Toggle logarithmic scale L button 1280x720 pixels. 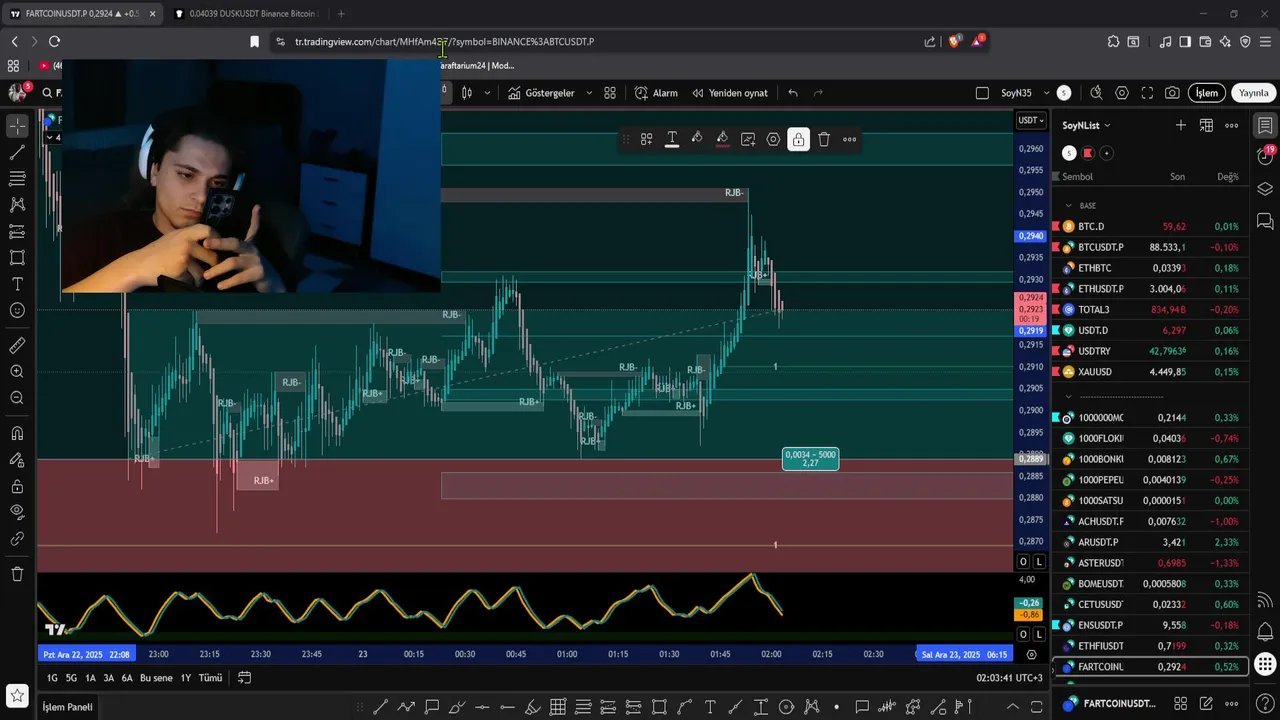click(1040, 562)
